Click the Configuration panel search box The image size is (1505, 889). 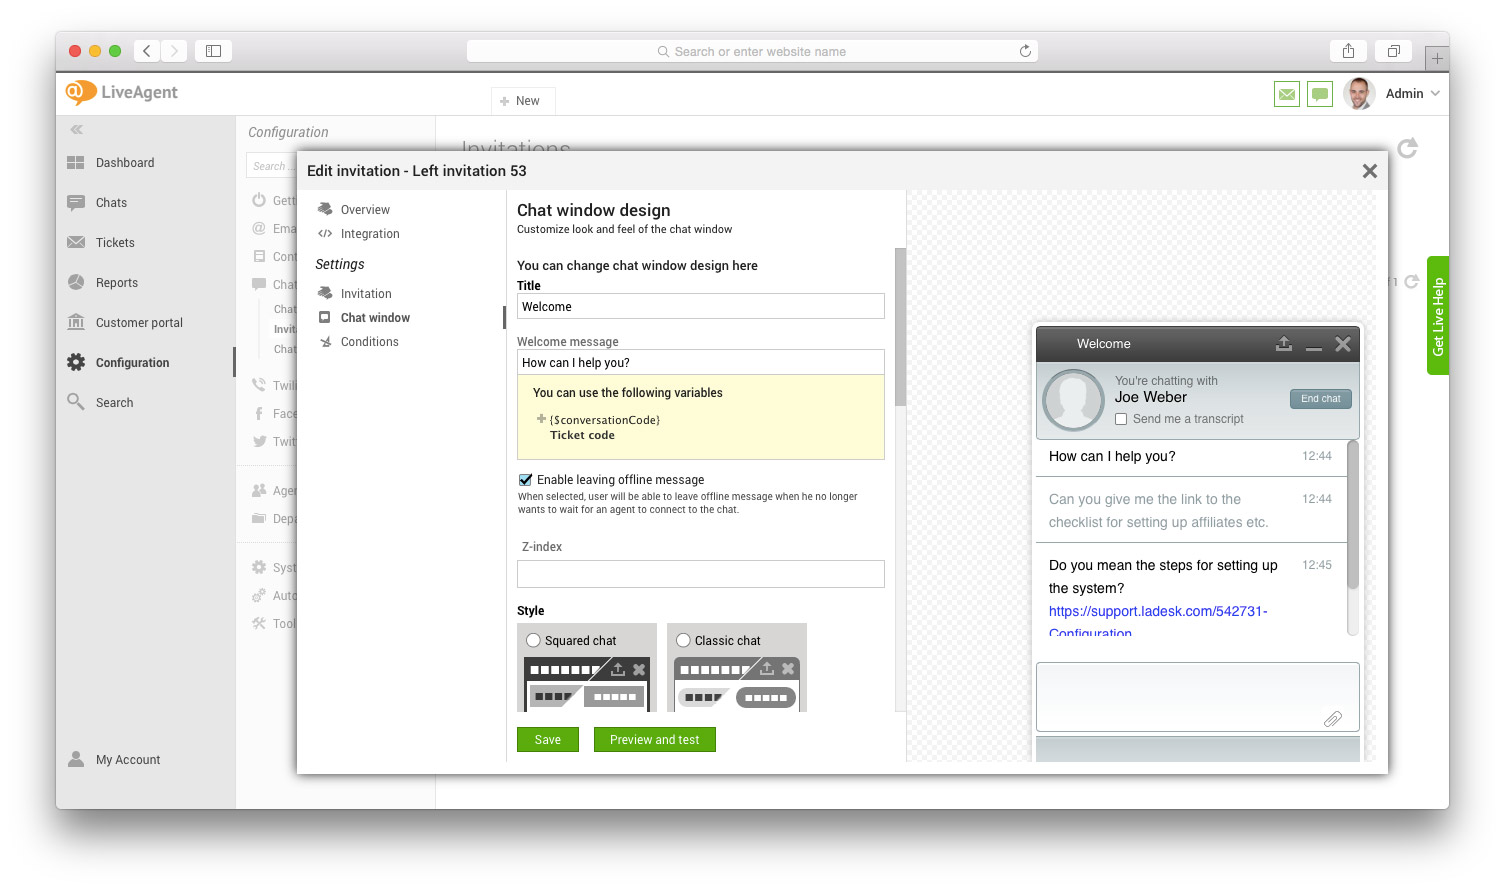[x=270, y=166]
